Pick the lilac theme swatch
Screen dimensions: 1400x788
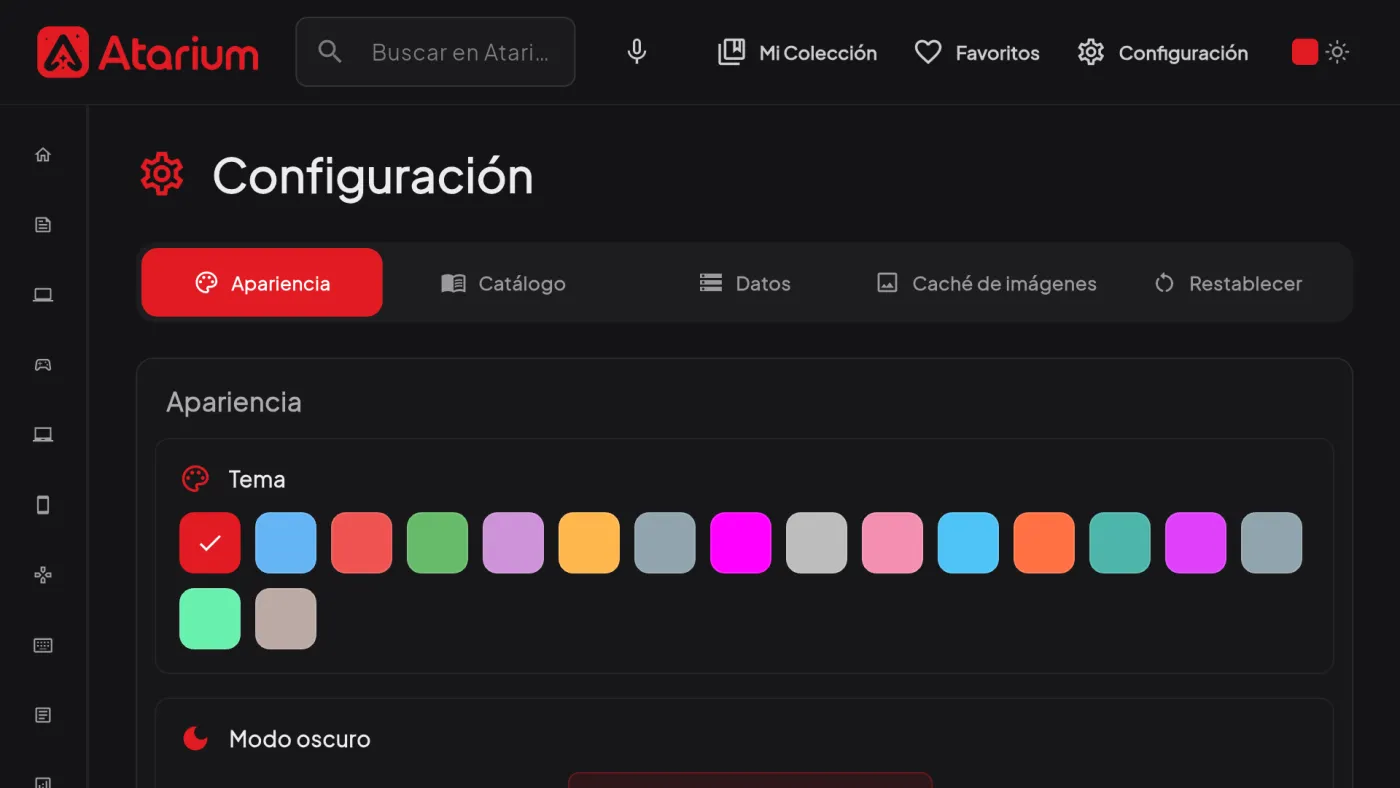pos(513,543)
